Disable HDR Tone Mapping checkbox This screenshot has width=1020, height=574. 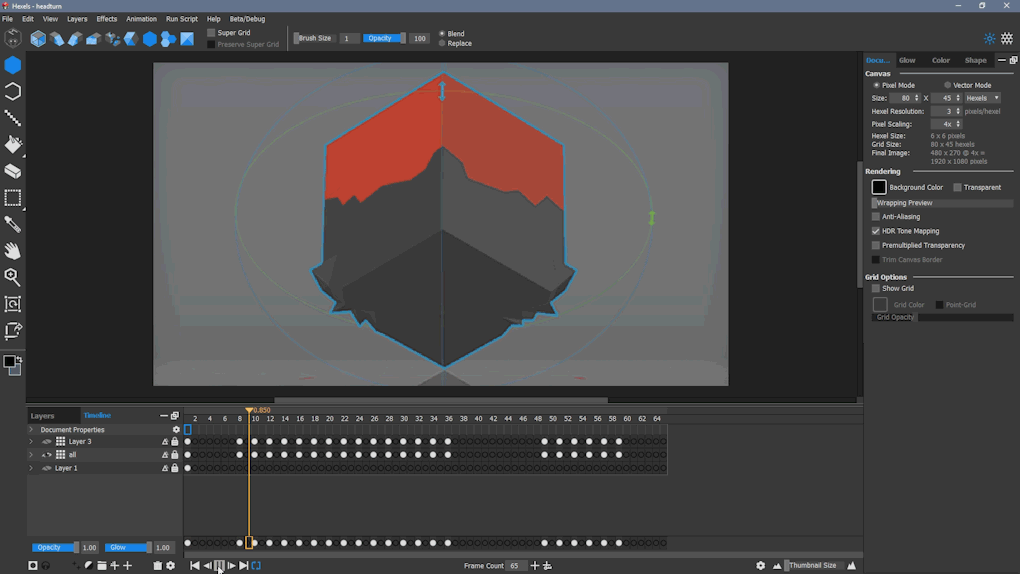point(876,231)
